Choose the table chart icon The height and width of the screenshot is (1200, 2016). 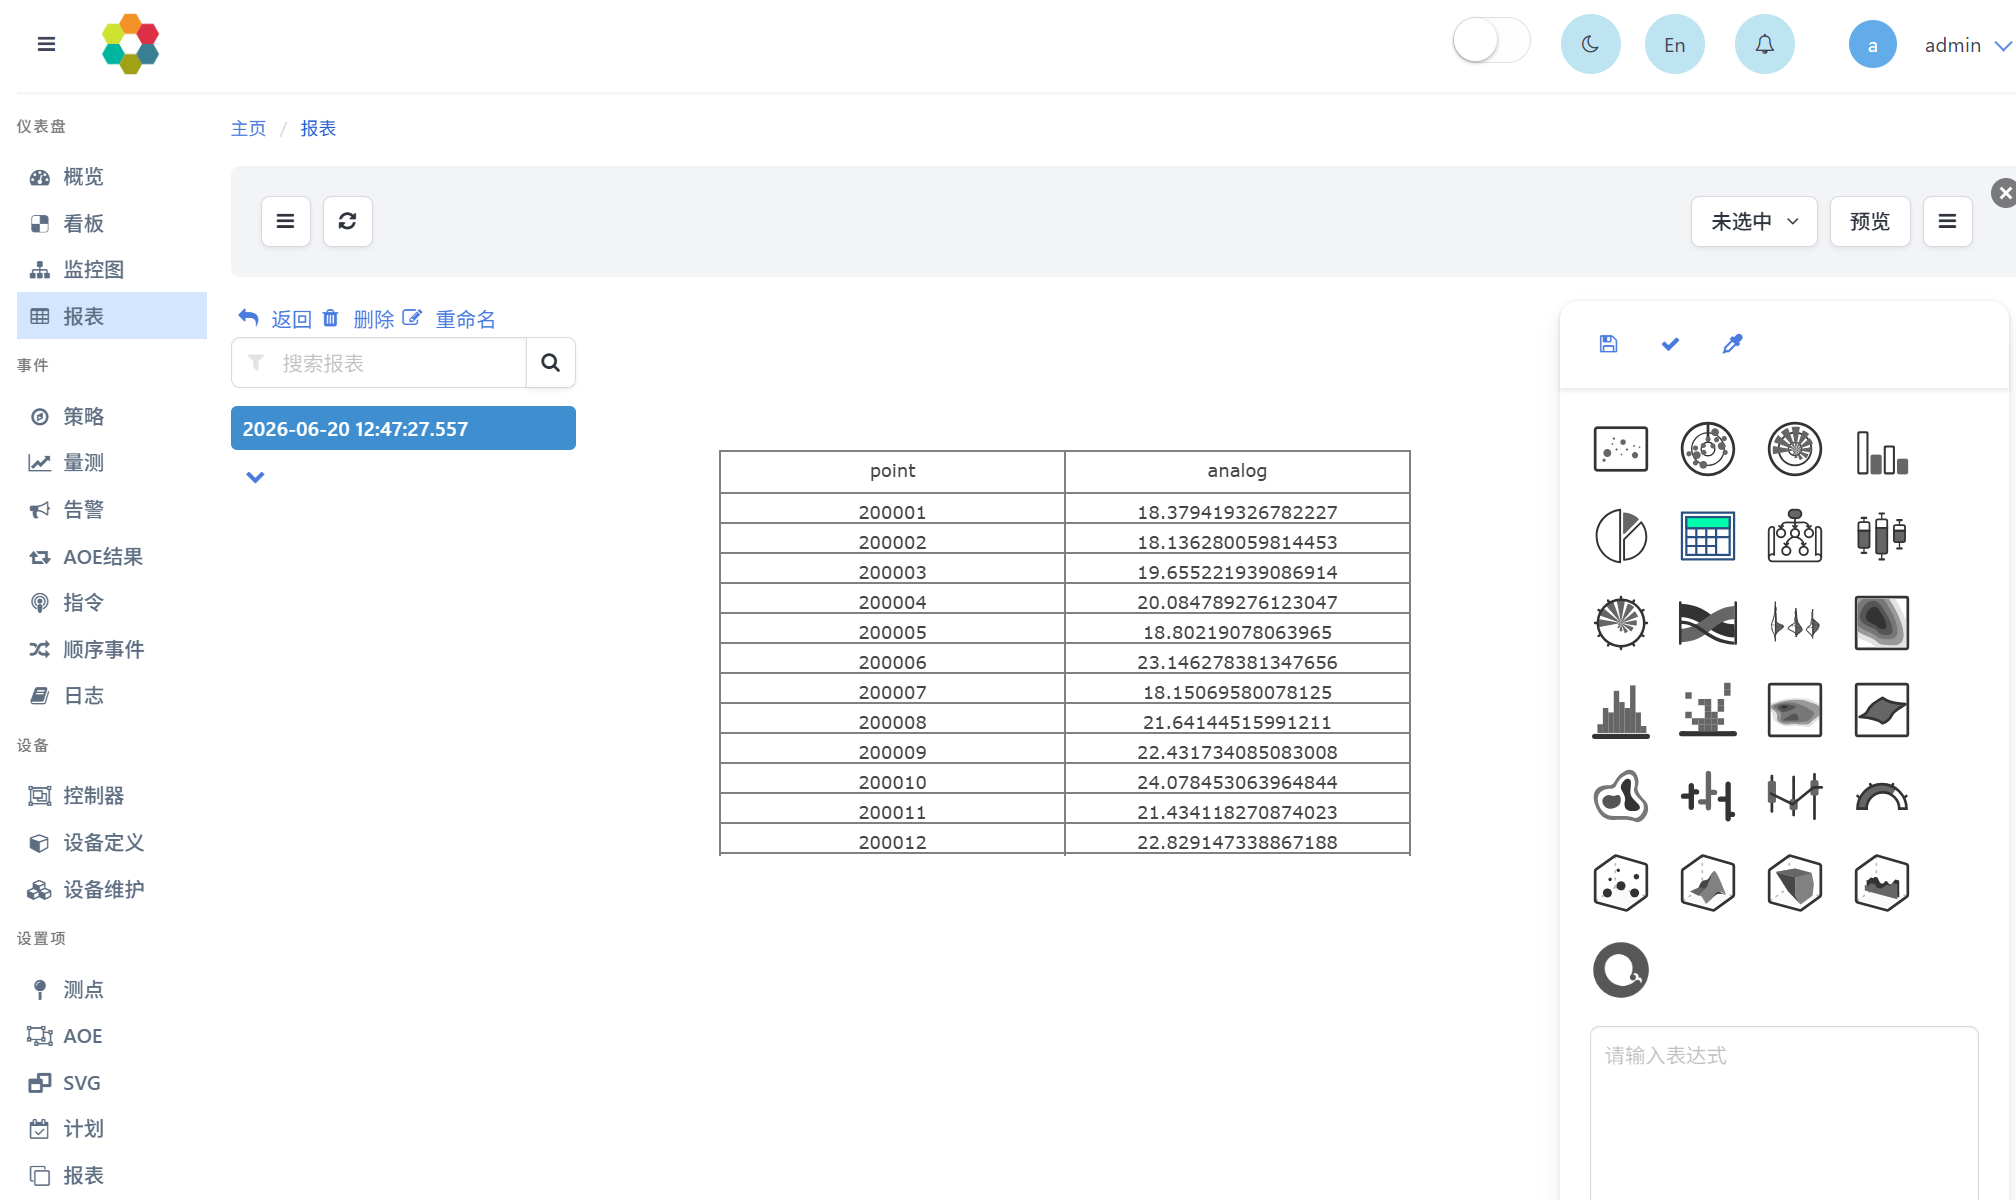coord(1707,536)
